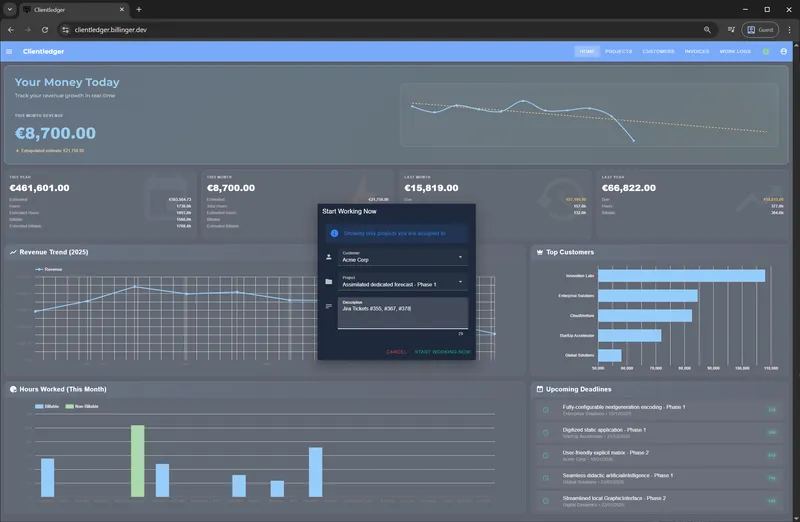Open the Invoices navigation tab

[697, 51]
